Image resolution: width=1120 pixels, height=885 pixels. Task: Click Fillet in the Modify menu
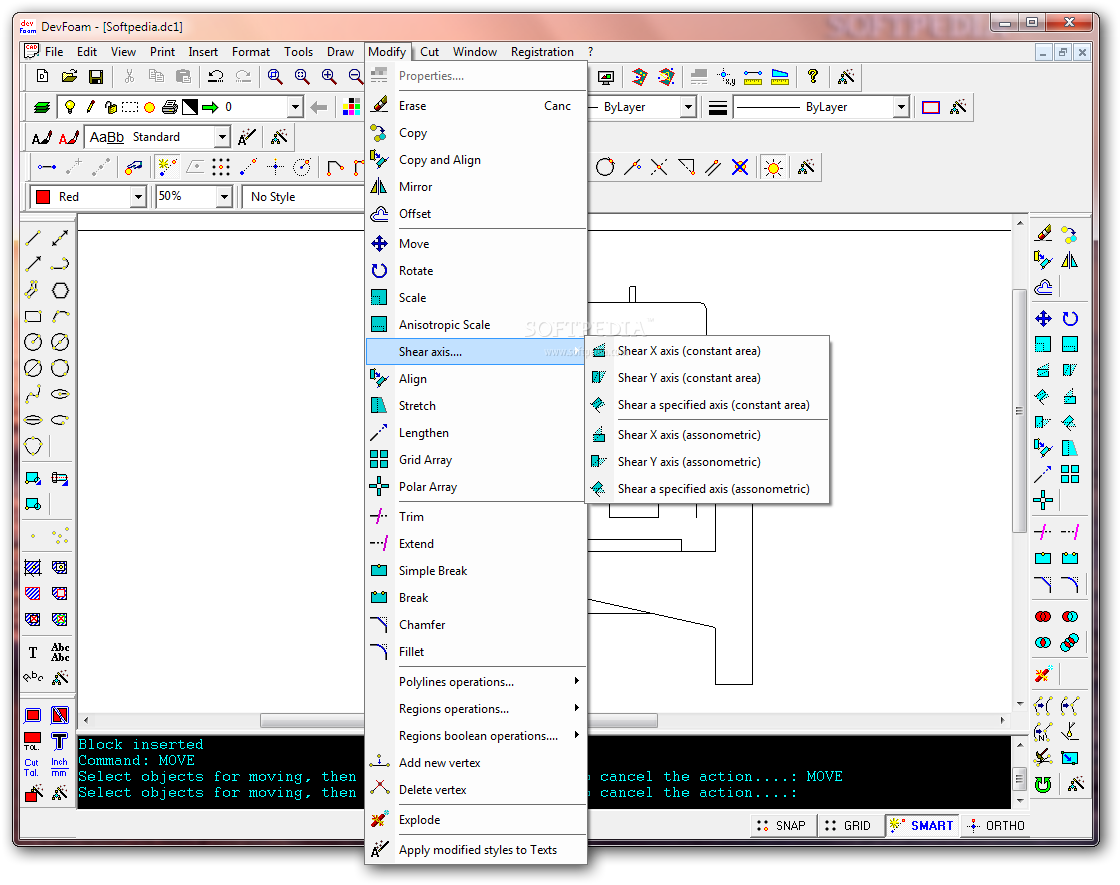[476, 651]
